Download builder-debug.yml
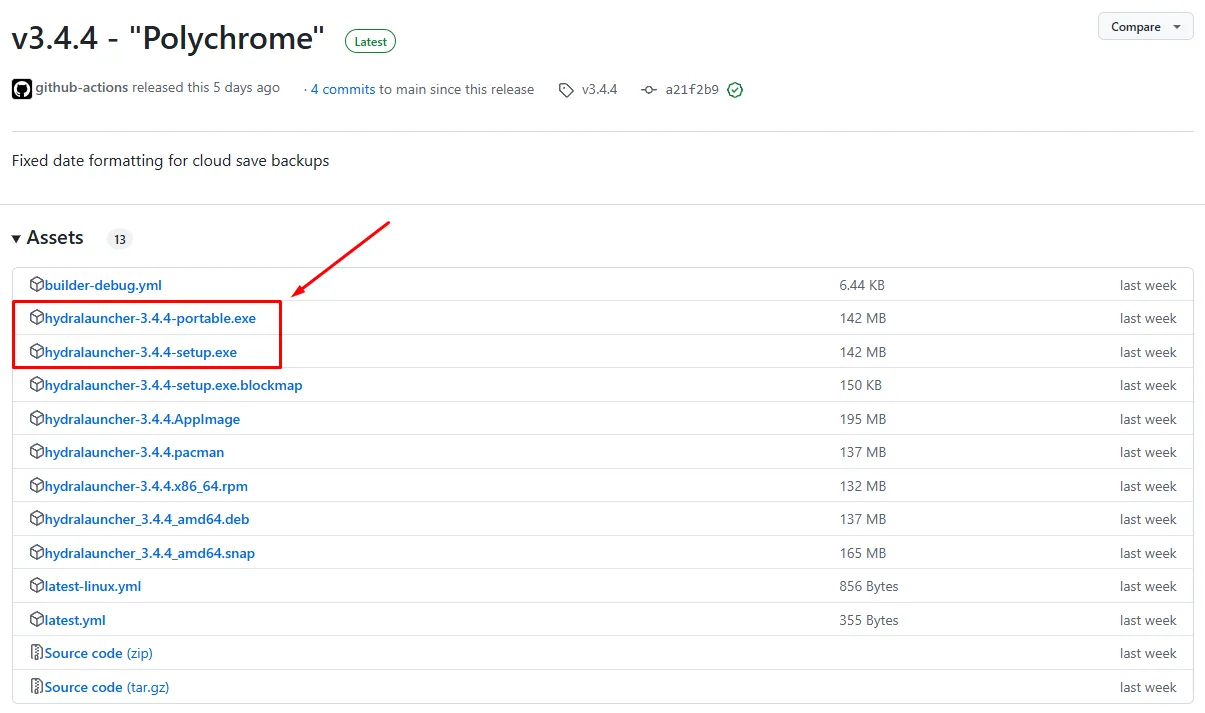1205x713 pixels. pos(103,285)
